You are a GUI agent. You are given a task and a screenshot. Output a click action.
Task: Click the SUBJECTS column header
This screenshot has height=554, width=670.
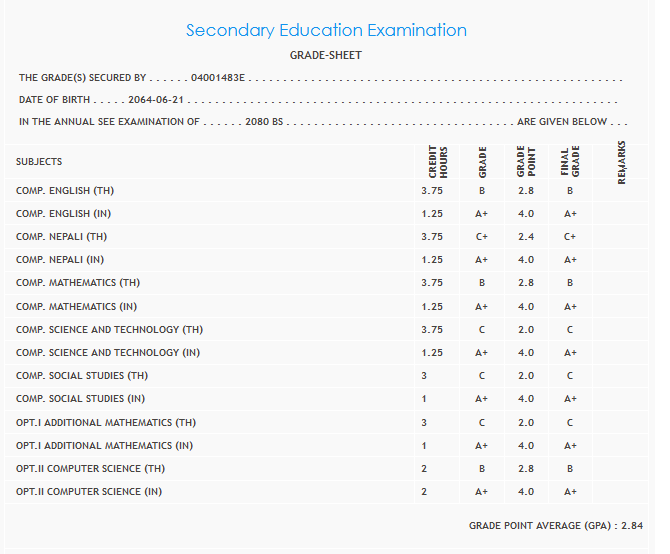click(39, 162)
